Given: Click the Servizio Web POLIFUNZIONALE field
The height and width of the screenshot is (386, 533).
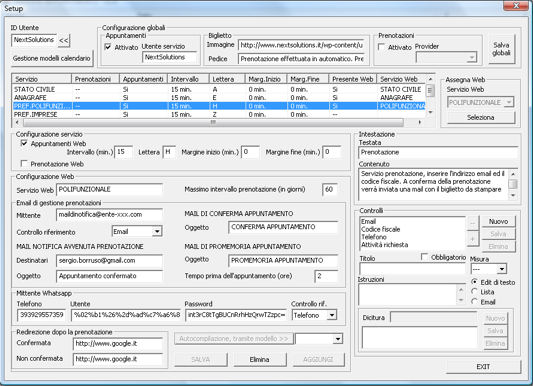Looking at the screenshot, I should [109, 190].
